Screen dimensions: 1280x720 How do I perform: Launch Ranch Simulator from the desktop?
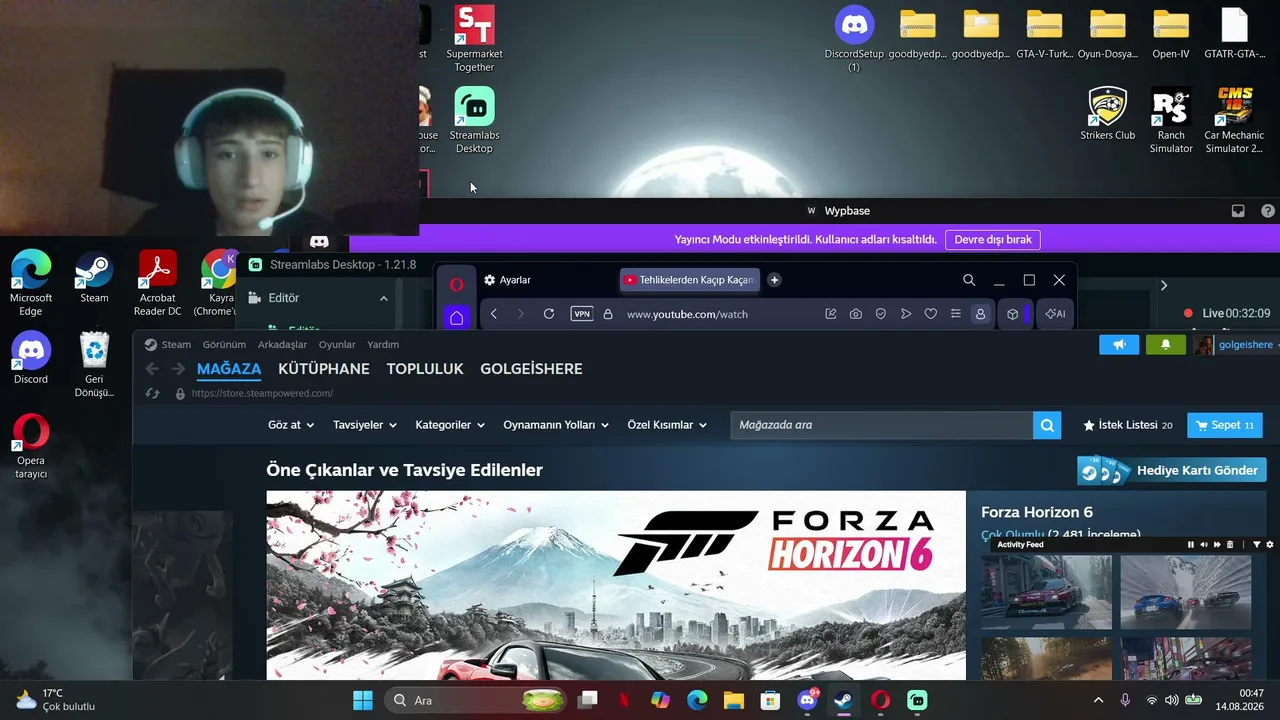click(1171, 120)
